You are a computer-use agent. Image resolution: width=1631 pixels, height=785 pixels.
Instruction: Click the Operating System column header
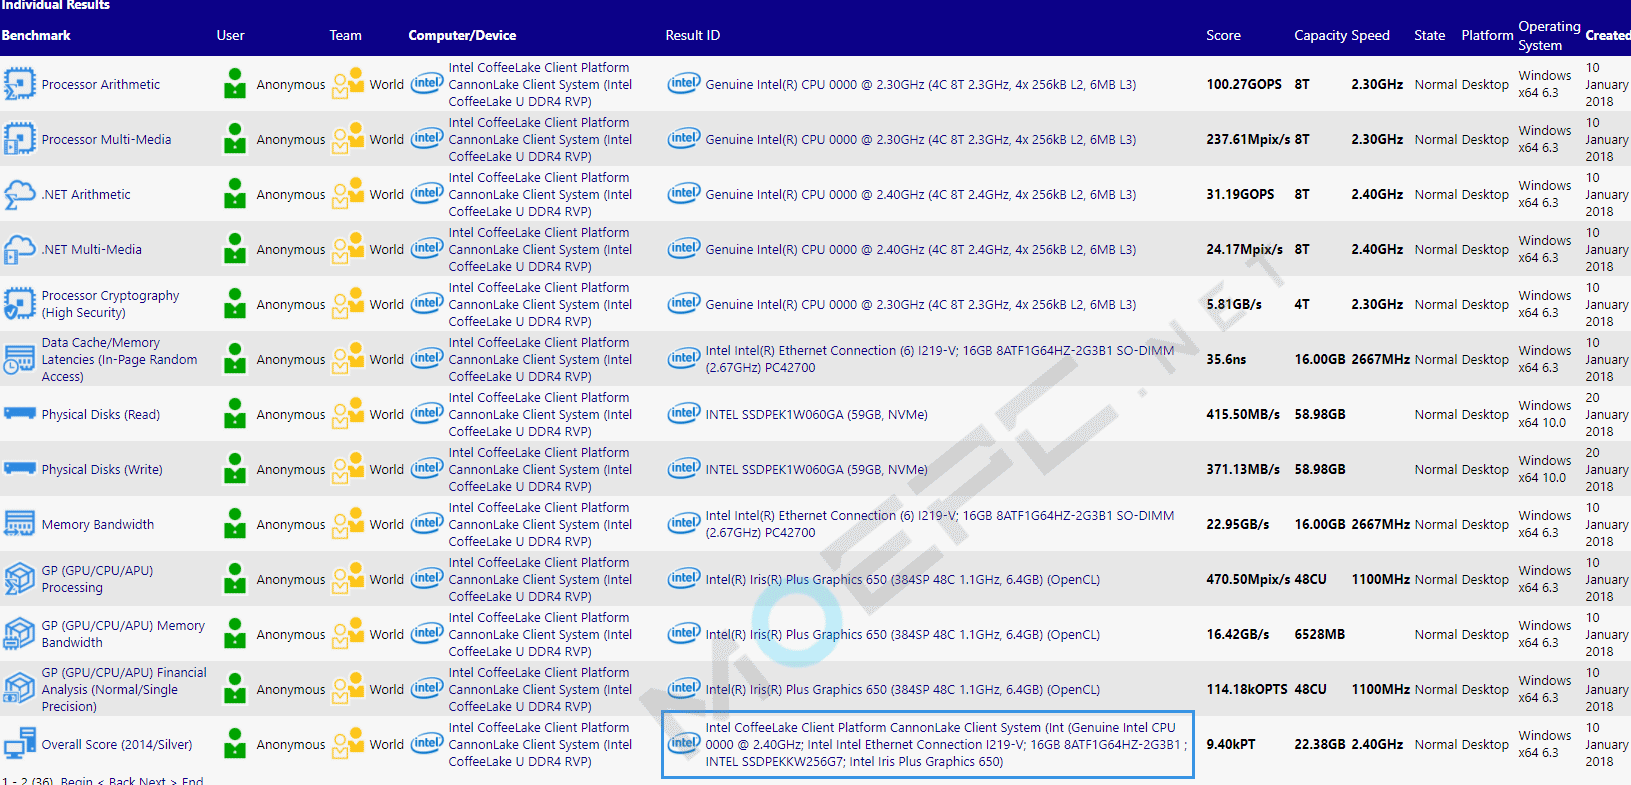(1549, 36)
